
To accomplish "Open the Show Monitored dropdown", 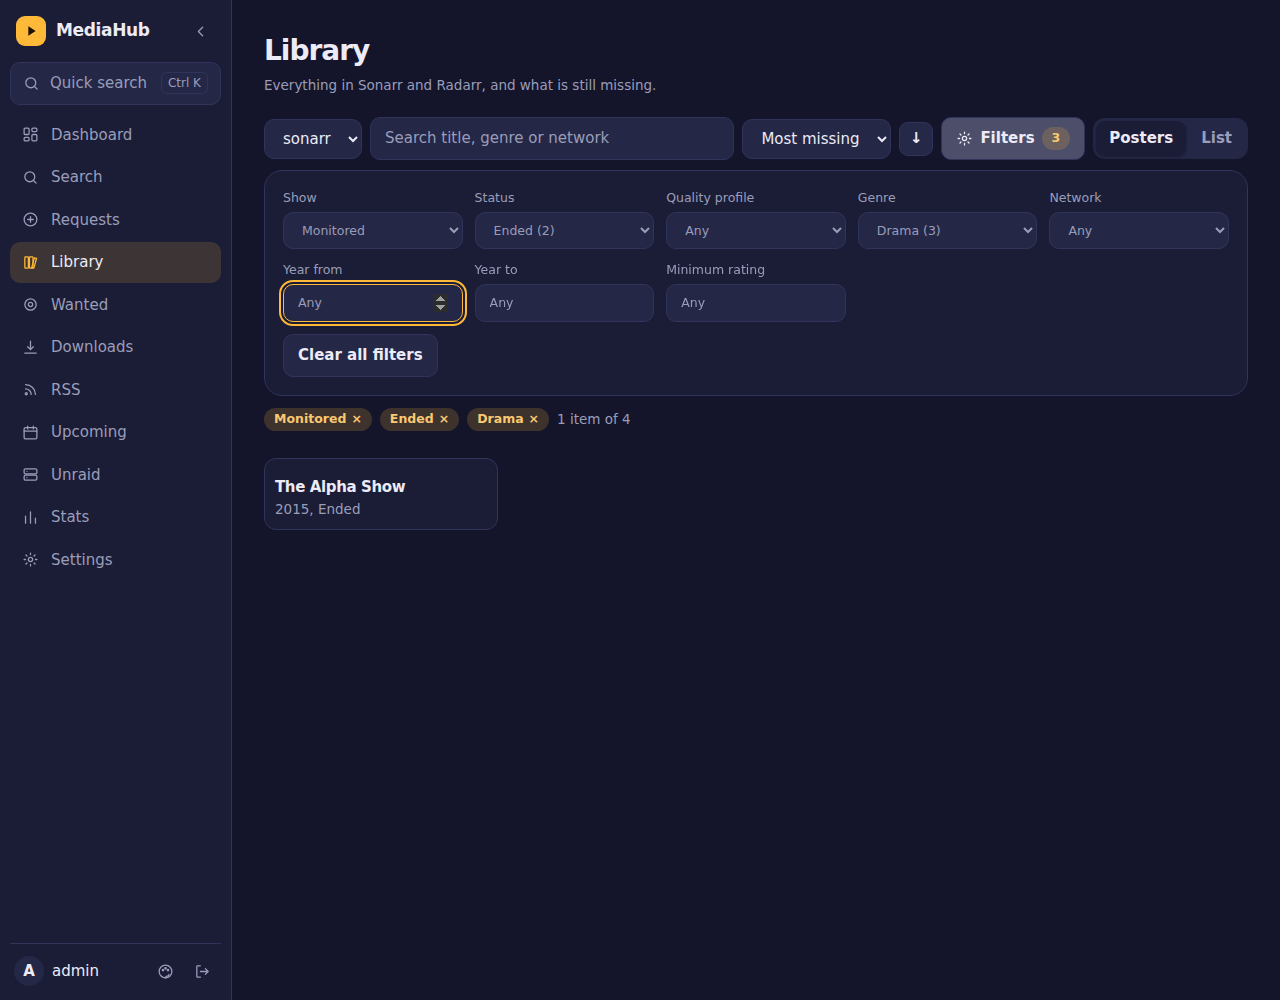I will pyautogui.click(x=373, y=230).
